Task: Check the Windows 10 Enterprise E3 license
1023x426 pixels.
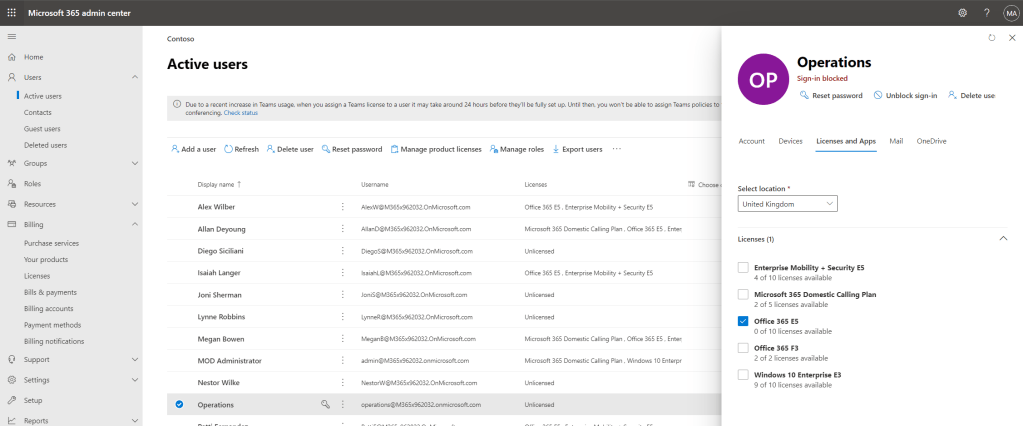Action: pyautogui.click(x=743, y=375)
